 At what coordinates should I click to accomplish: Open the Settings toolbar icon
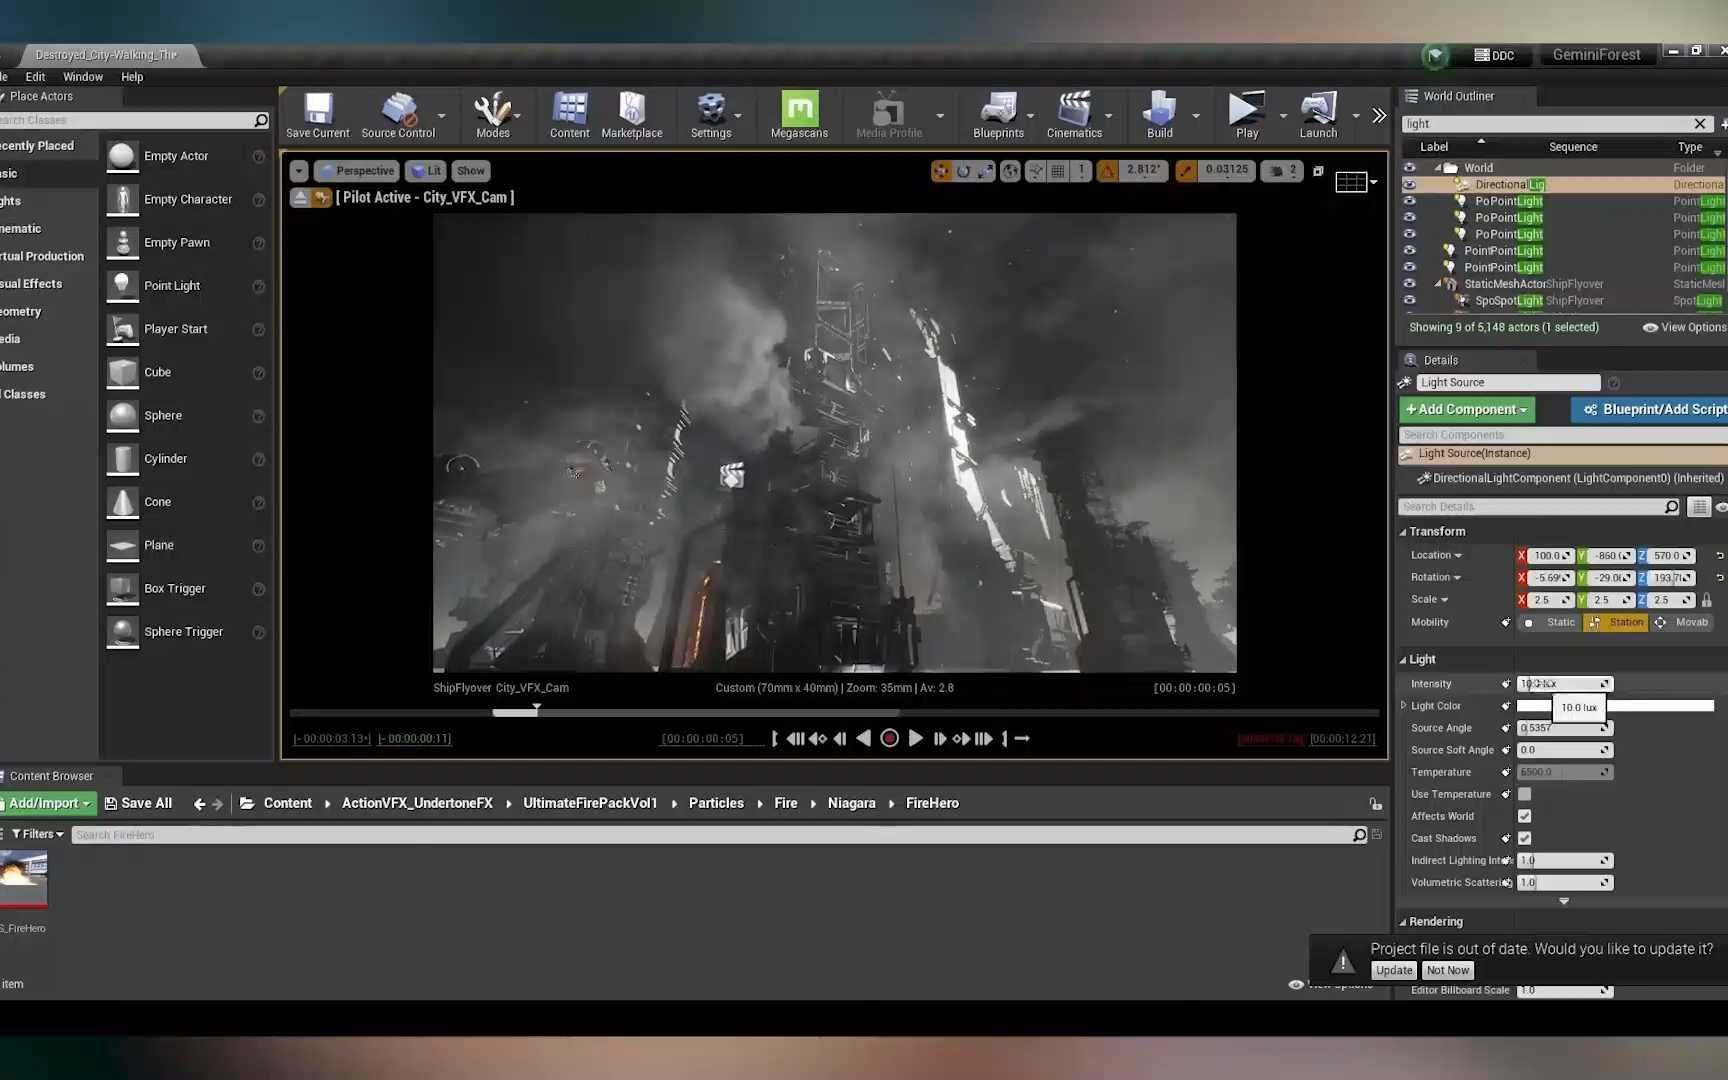click(711, 115)
